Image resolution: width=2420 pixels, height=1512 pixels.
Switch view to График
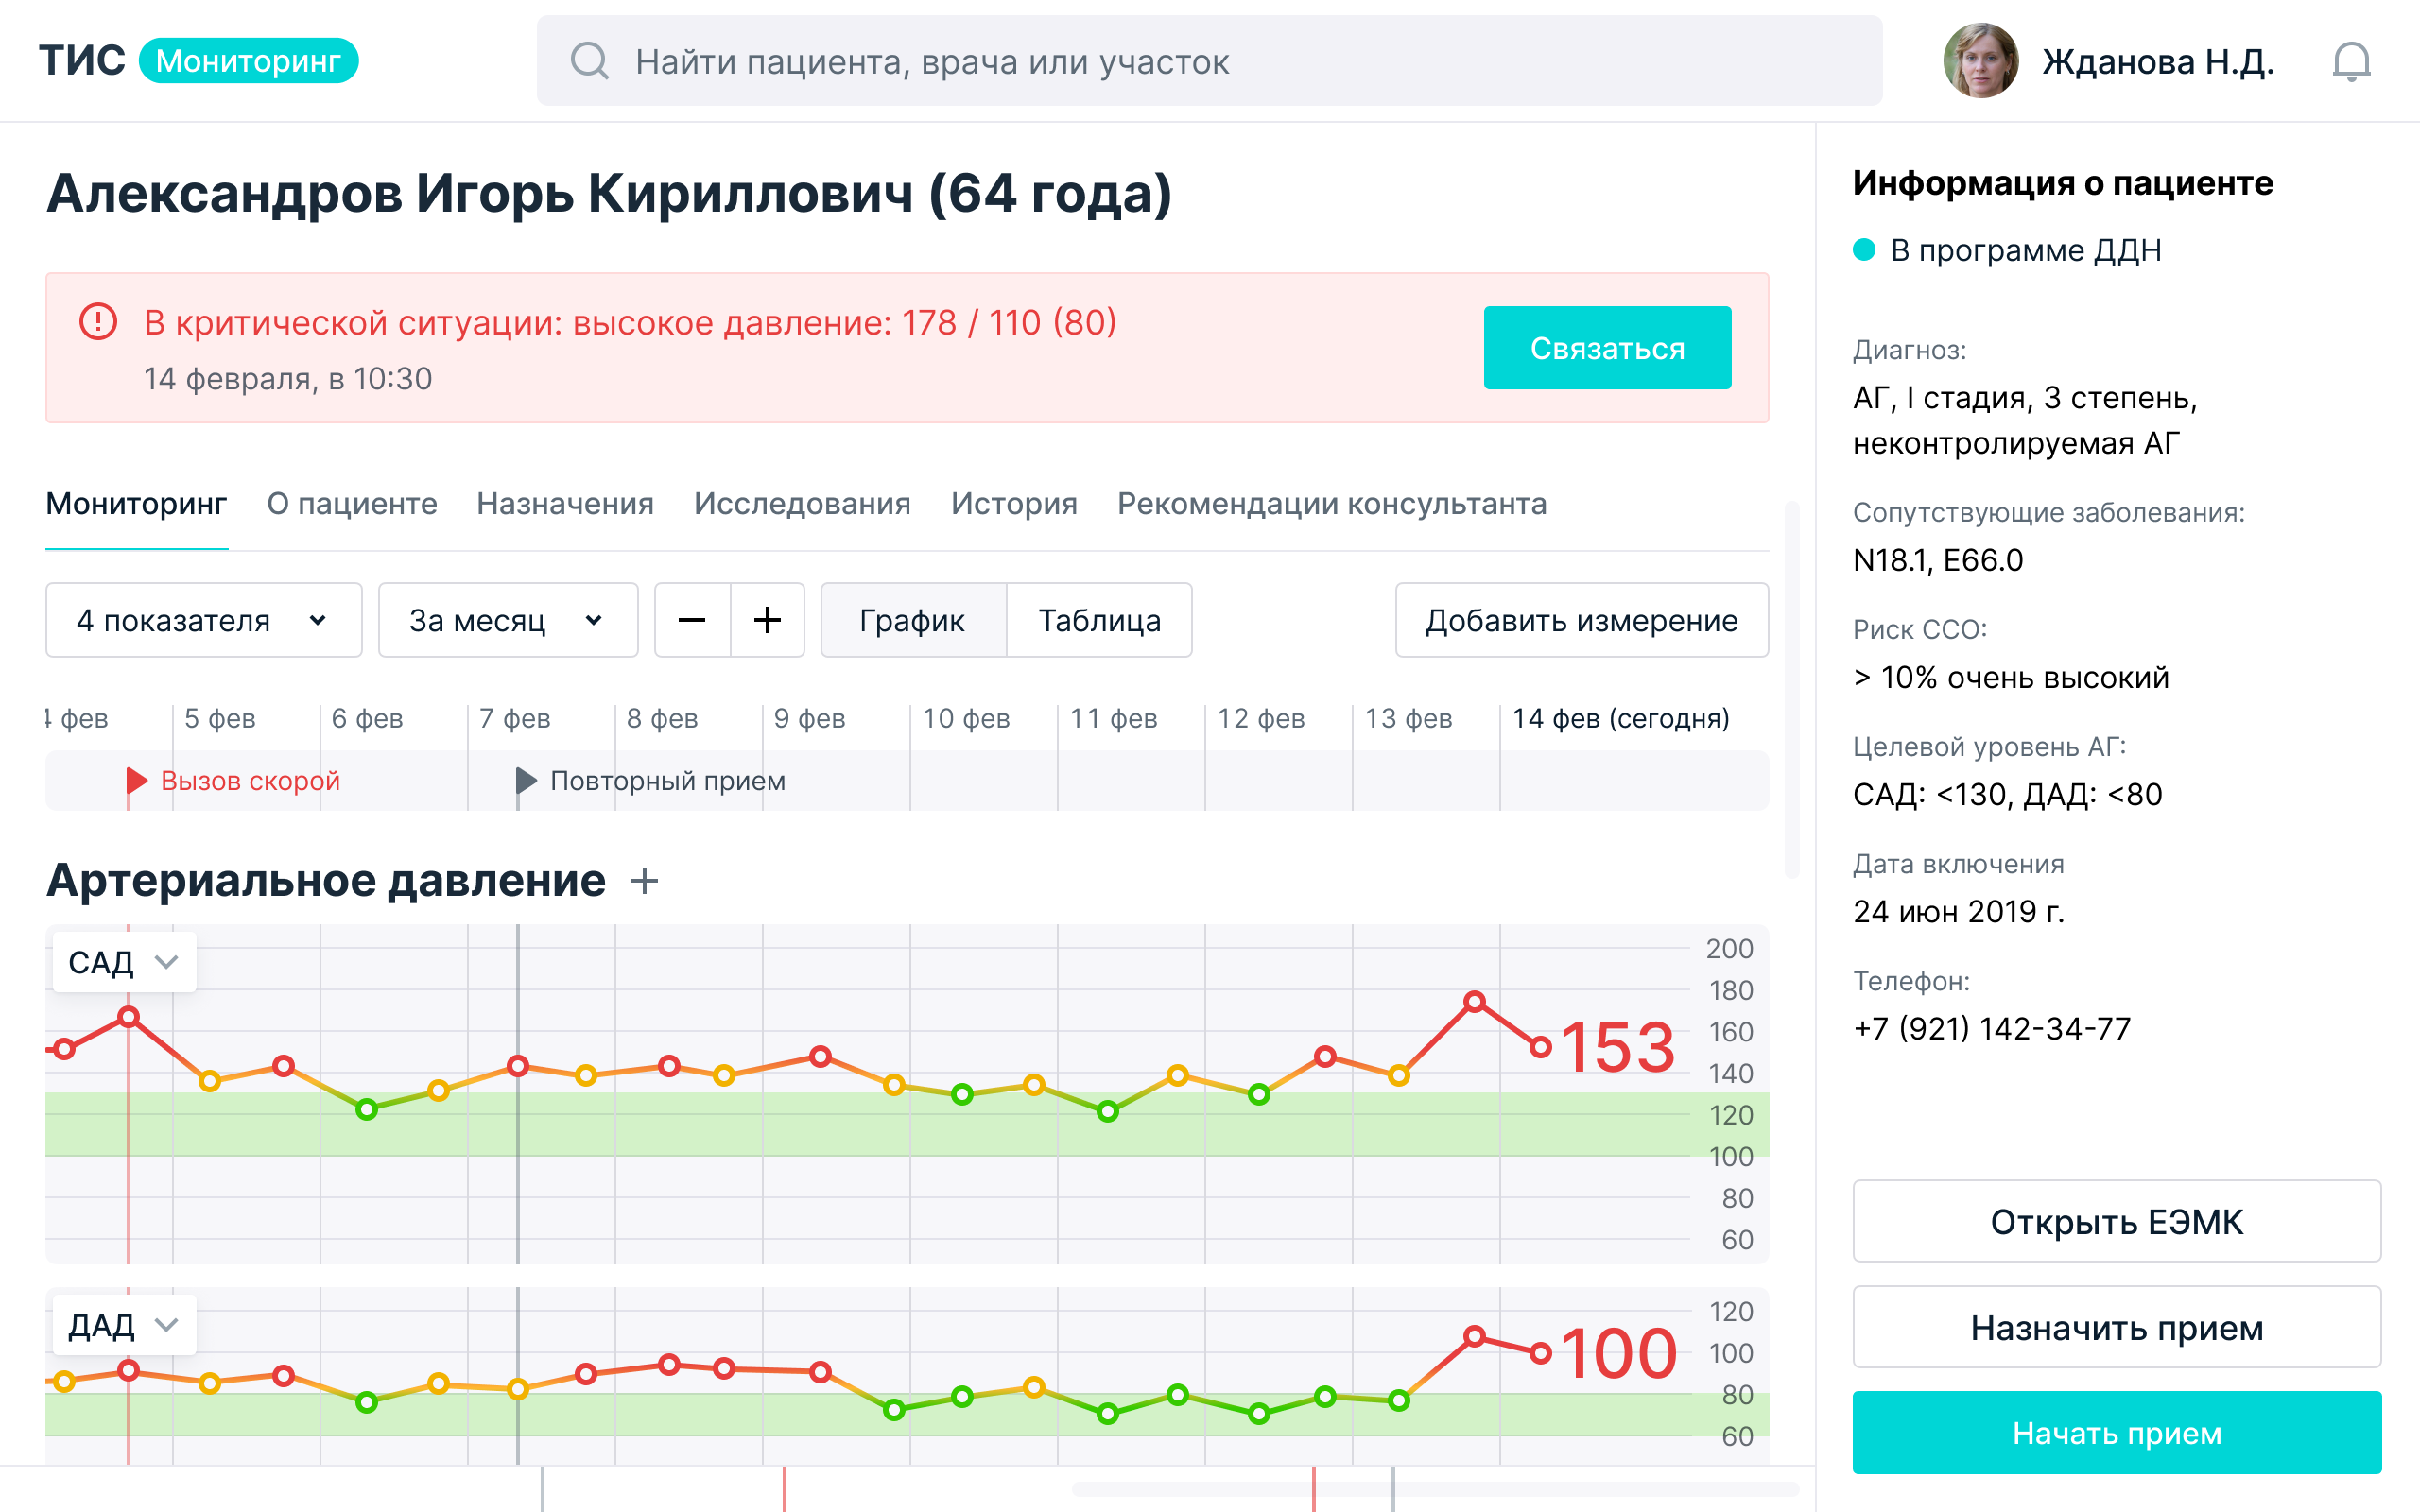coord(912,620)
